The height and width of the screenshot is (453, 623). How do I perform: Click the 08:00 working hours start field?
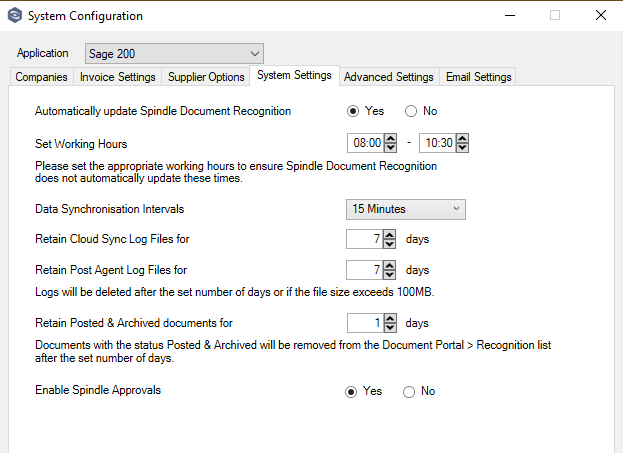click(366, 143)
